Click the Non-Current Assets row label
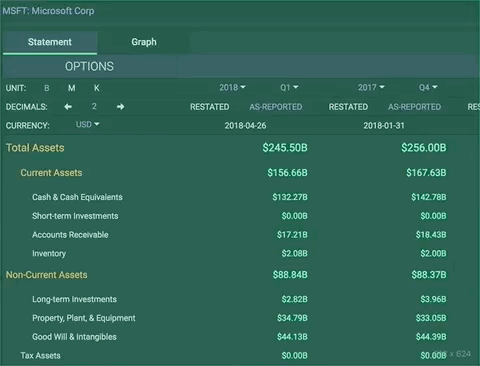 tap(47, 275)
